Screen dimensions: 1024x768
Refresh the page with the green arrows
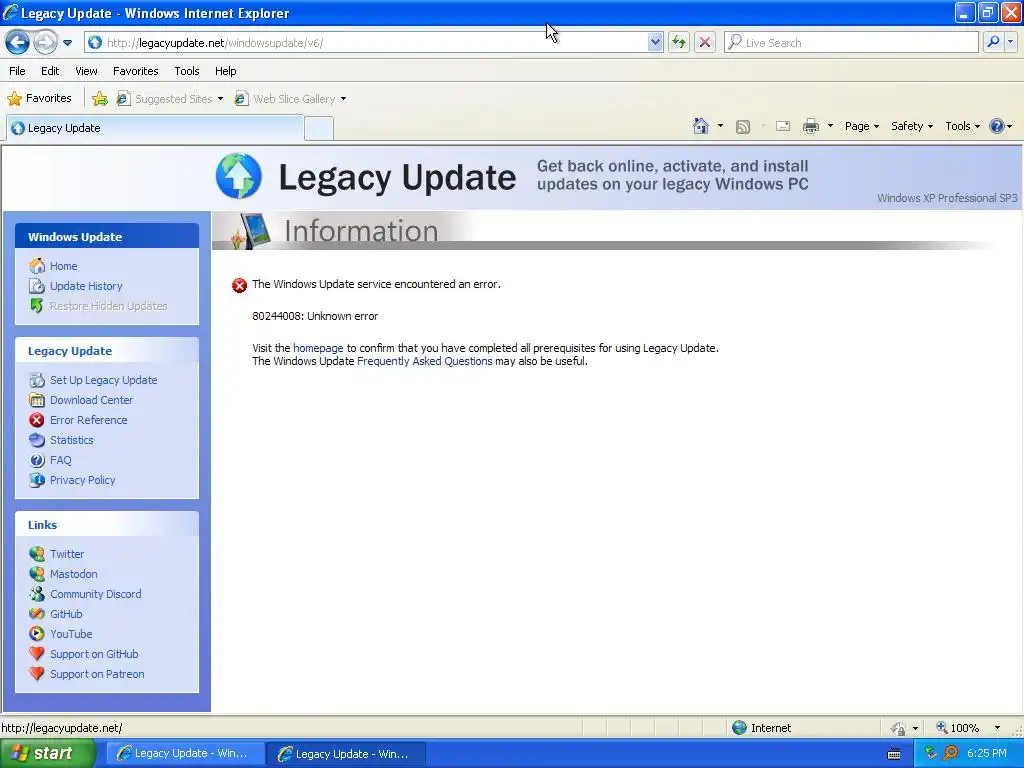679,42
